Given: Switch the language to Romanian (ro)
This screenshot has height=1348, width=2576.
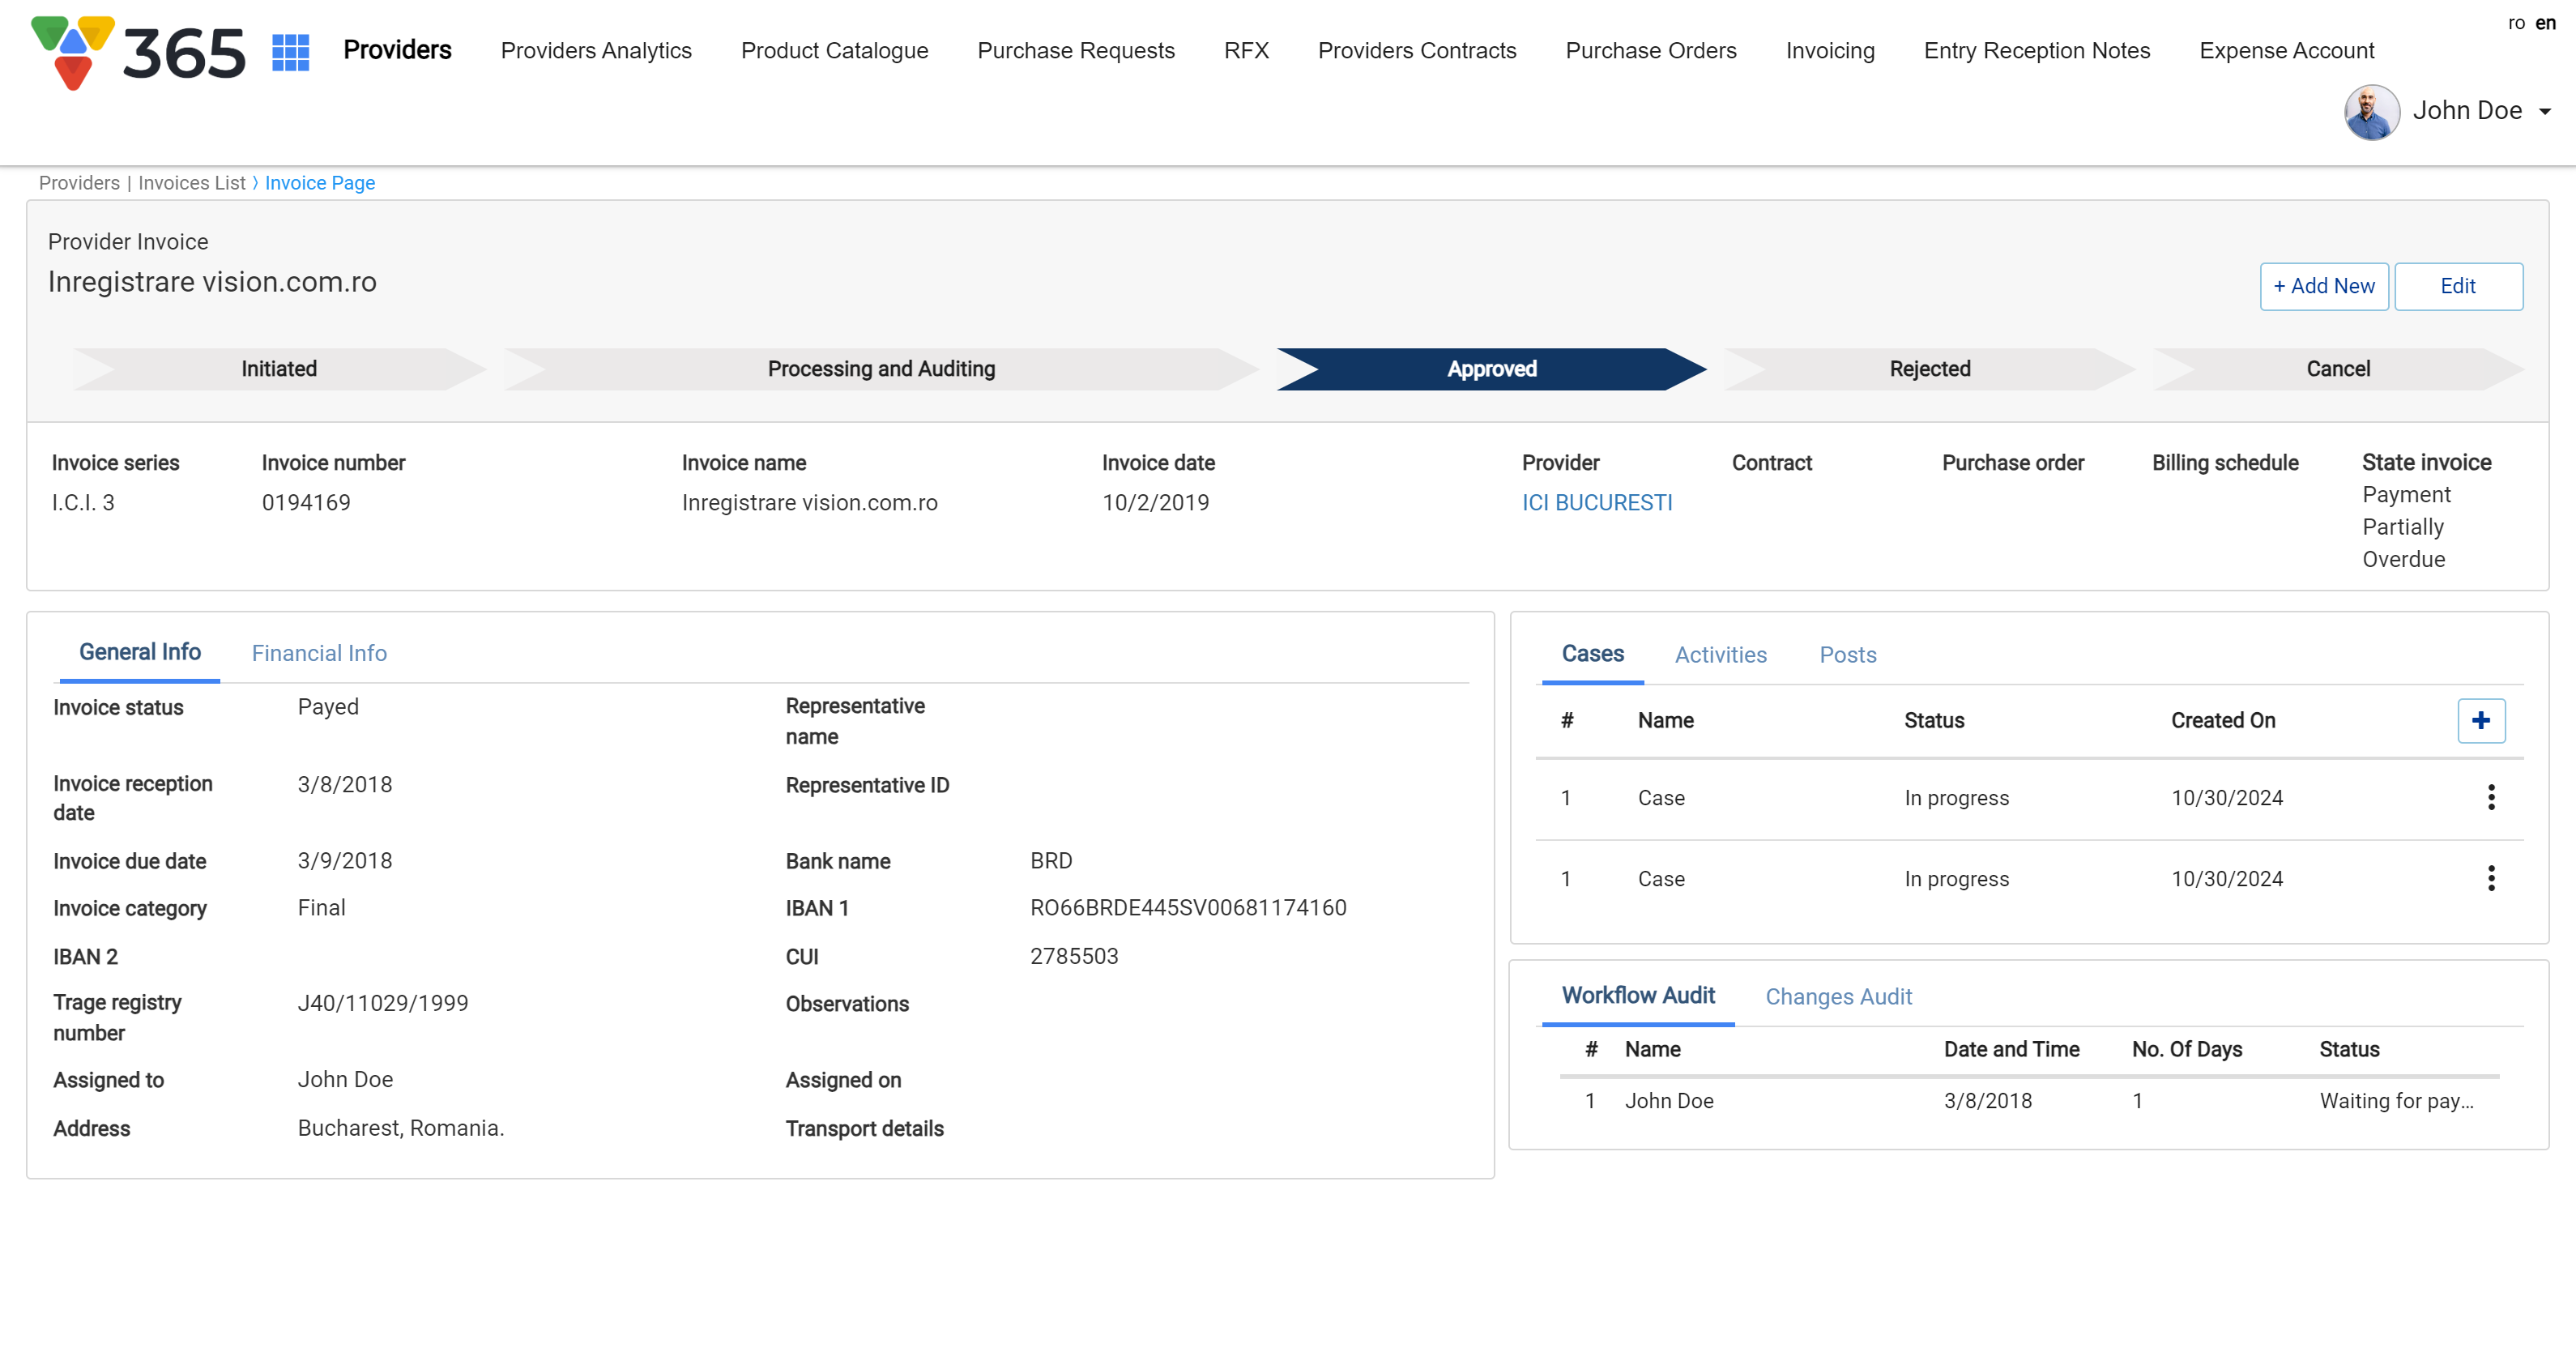Looking at the screenshot, I should point(2516,23).
